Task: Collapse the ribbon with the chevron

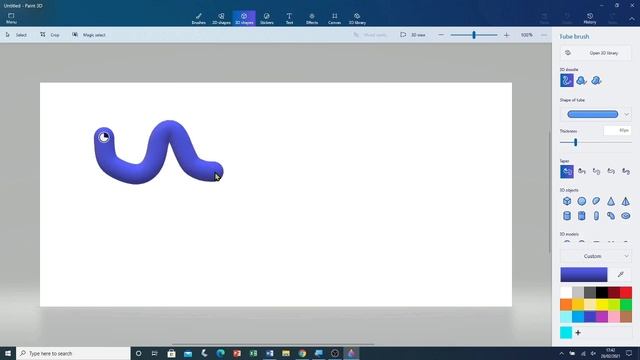Action: (x=632, y=19)
